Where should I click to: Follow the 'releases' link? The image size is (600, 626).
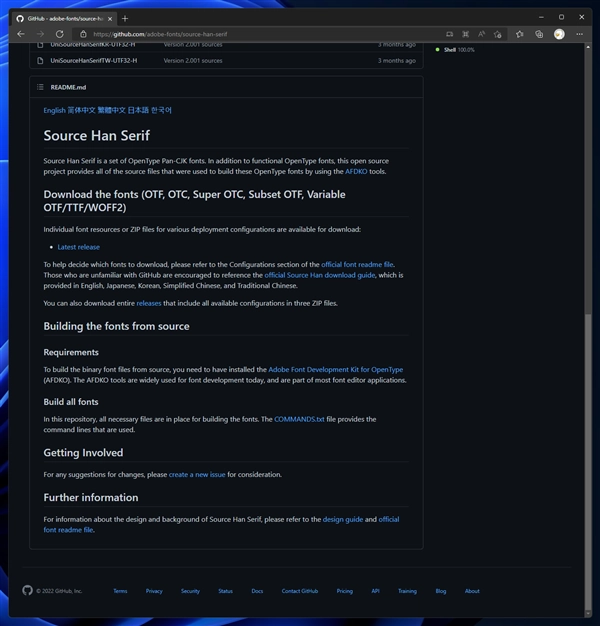click(x=149, y=303)
